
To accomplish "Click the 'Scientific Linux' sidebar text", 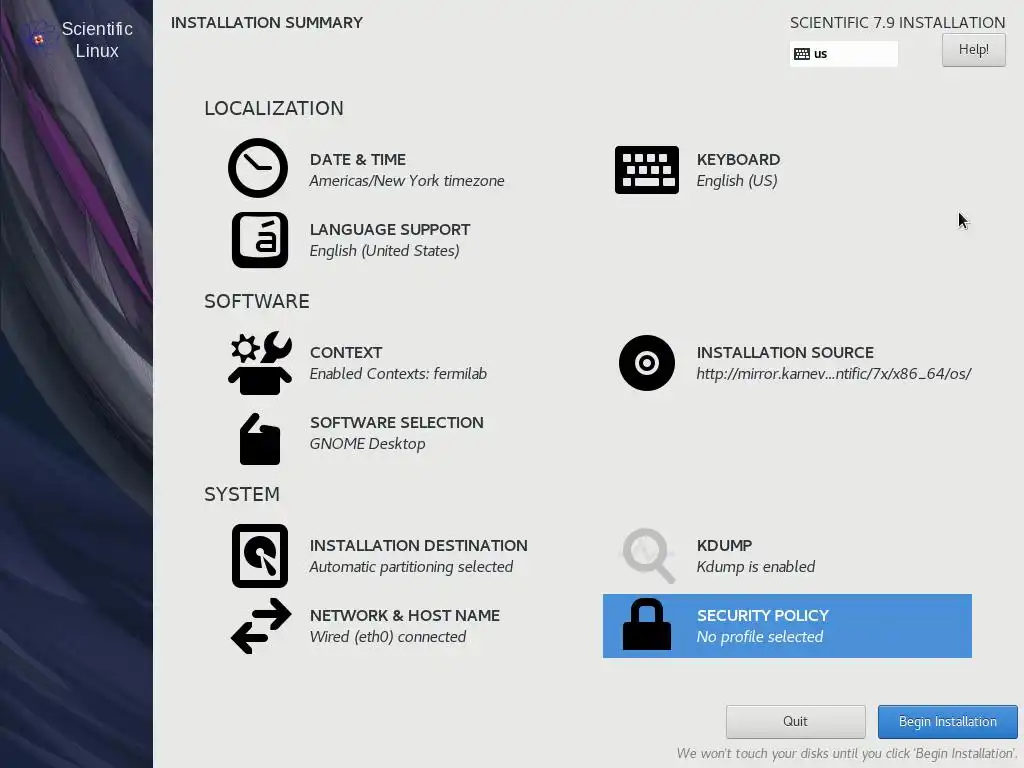I will coord(97,40).
